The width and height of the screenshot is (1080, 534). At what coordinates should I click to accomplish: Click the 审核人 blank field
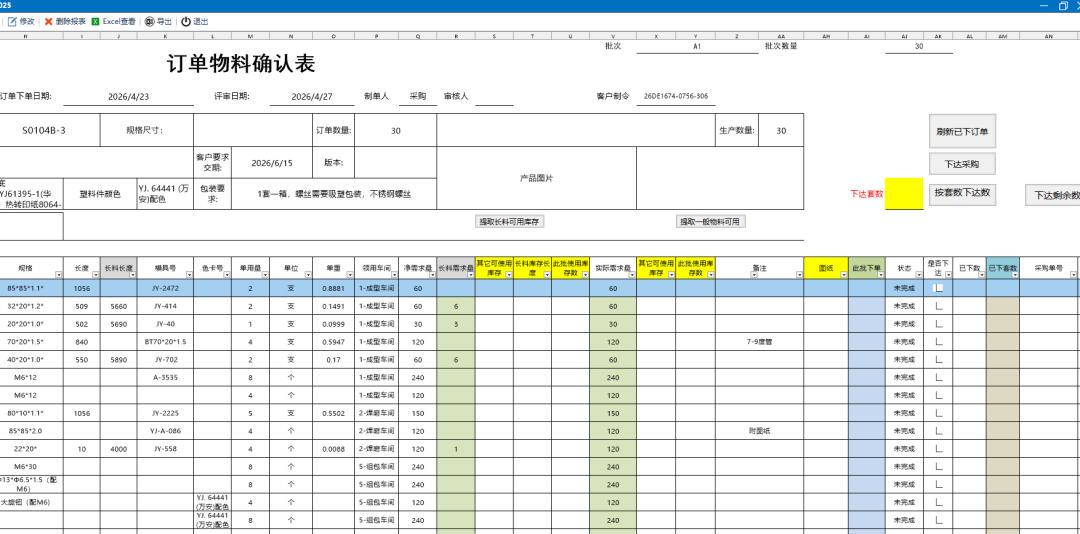(494, 96)
